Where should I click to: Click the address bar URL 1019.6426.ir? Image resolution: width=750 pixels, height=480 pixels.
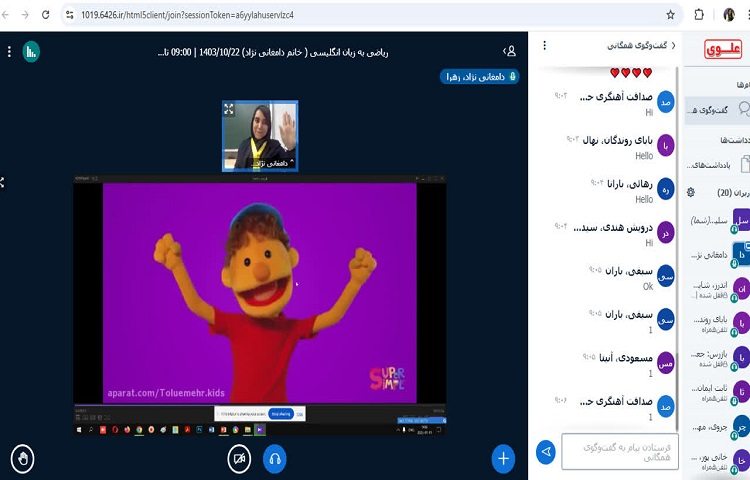[x=187, y=15]
